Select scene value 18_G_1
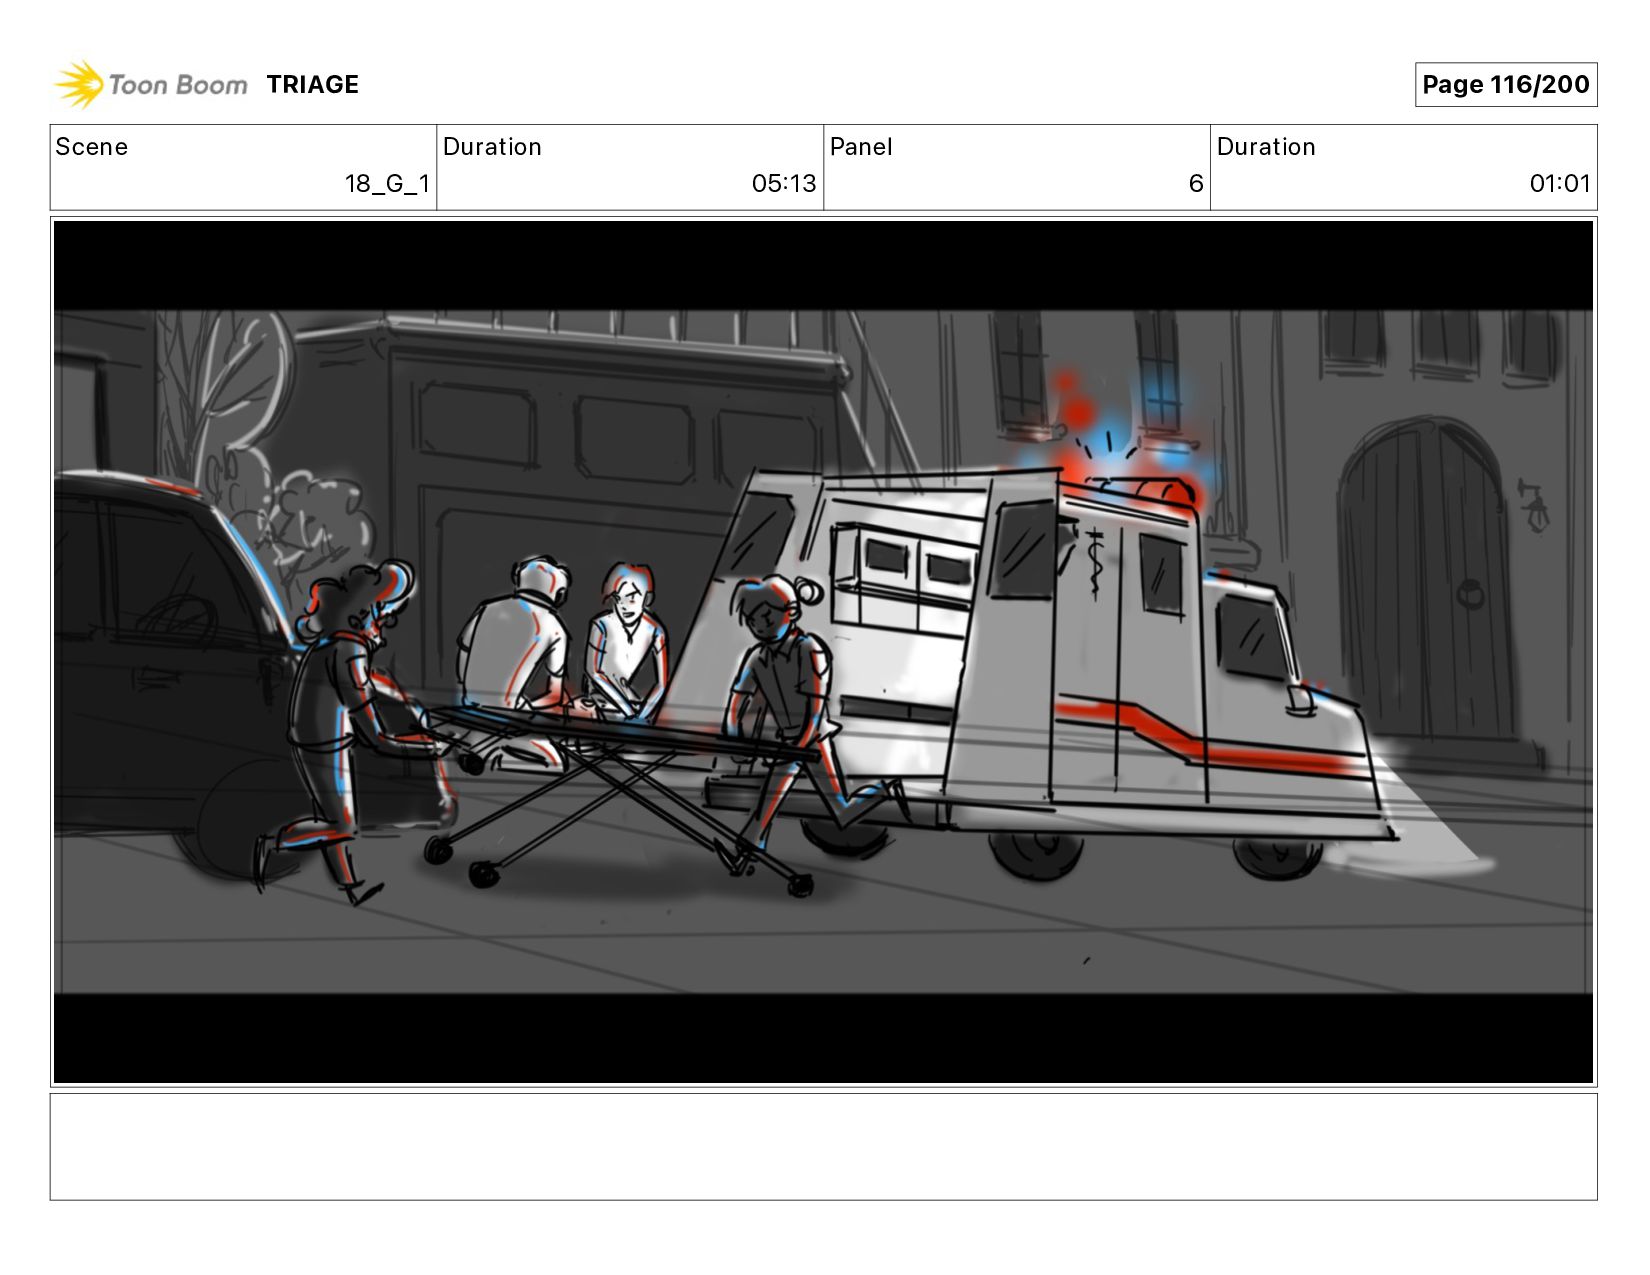Screen dimensions: 1650x1275 [387, 184]
